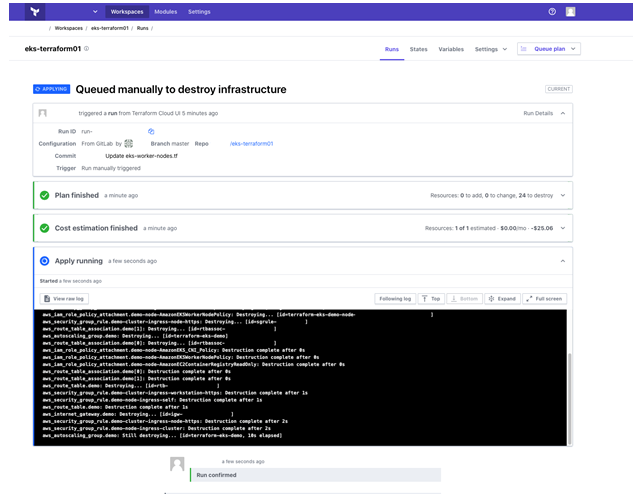Open the Queue plan dropdown
This screenshot has height=501, width=643.
548,48
